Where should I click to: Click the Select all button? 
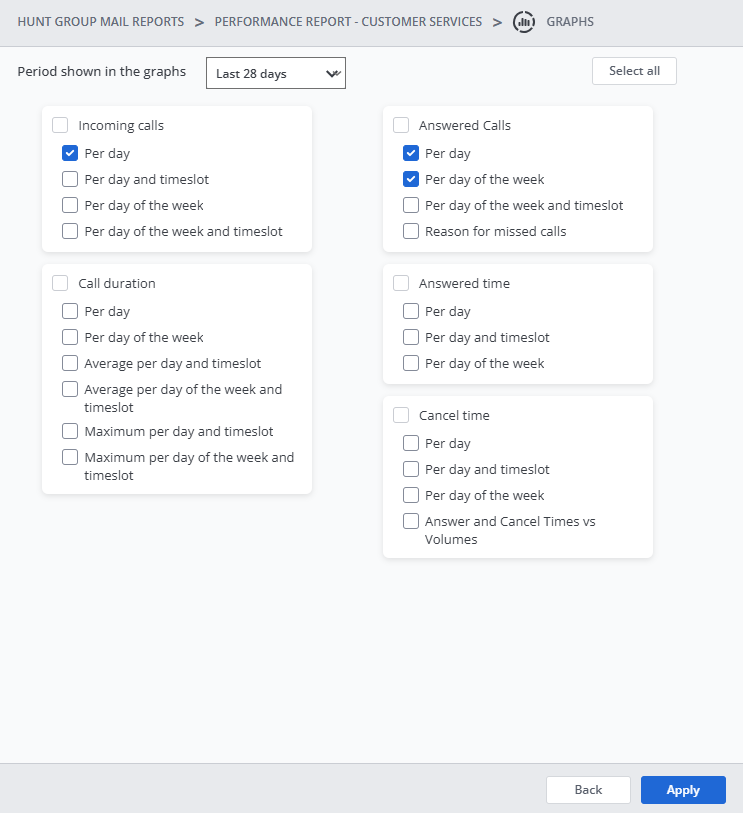click(634, 71)
